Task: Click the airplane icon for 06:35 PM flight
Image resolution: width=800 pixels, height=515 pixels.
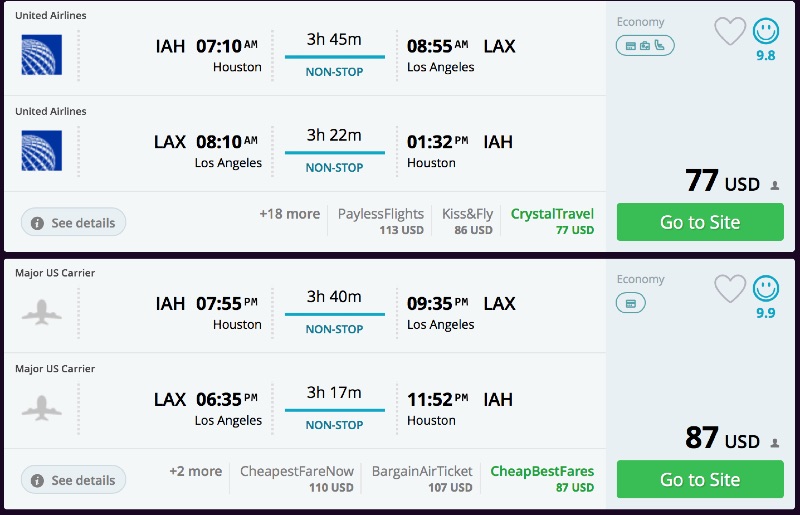Action: [41, 408]
